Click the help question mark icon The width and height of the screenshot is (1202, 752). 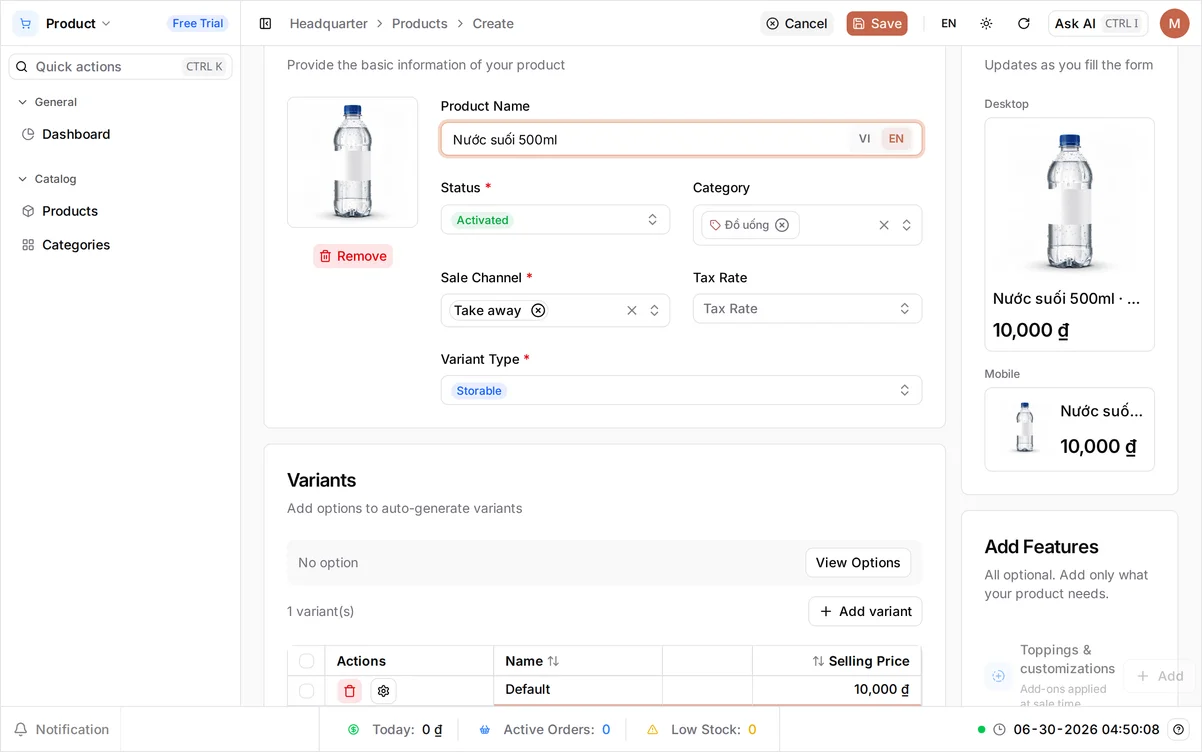tap(1179, 730)
